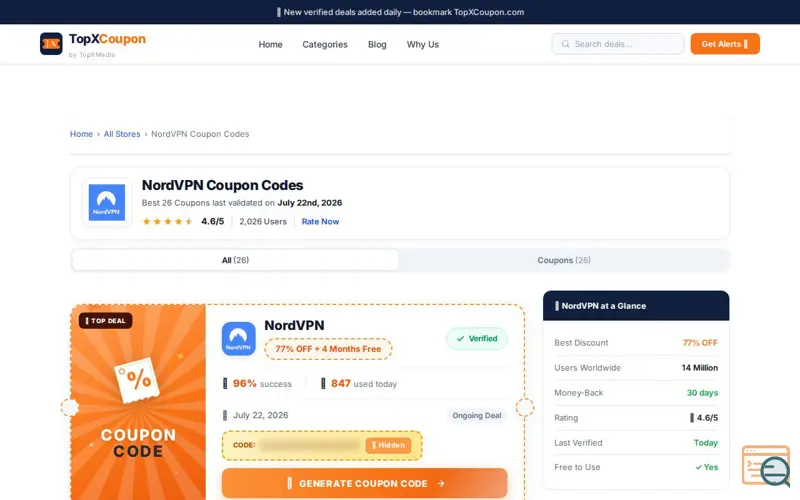Click the NordVPN logo in the coupon card

238,339
